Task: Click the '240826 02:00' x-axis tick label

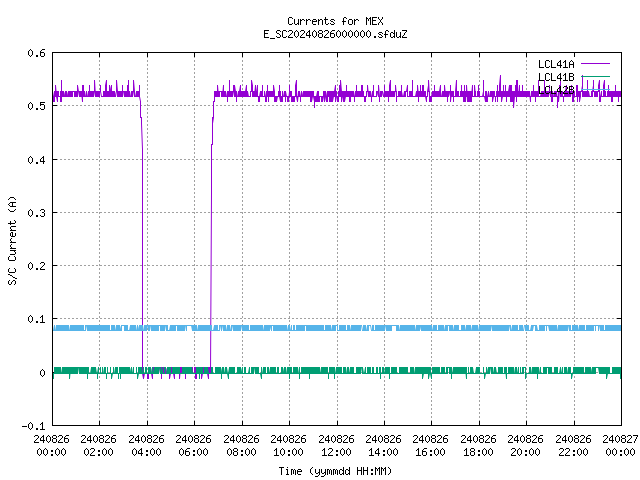Action: (98, 446)
